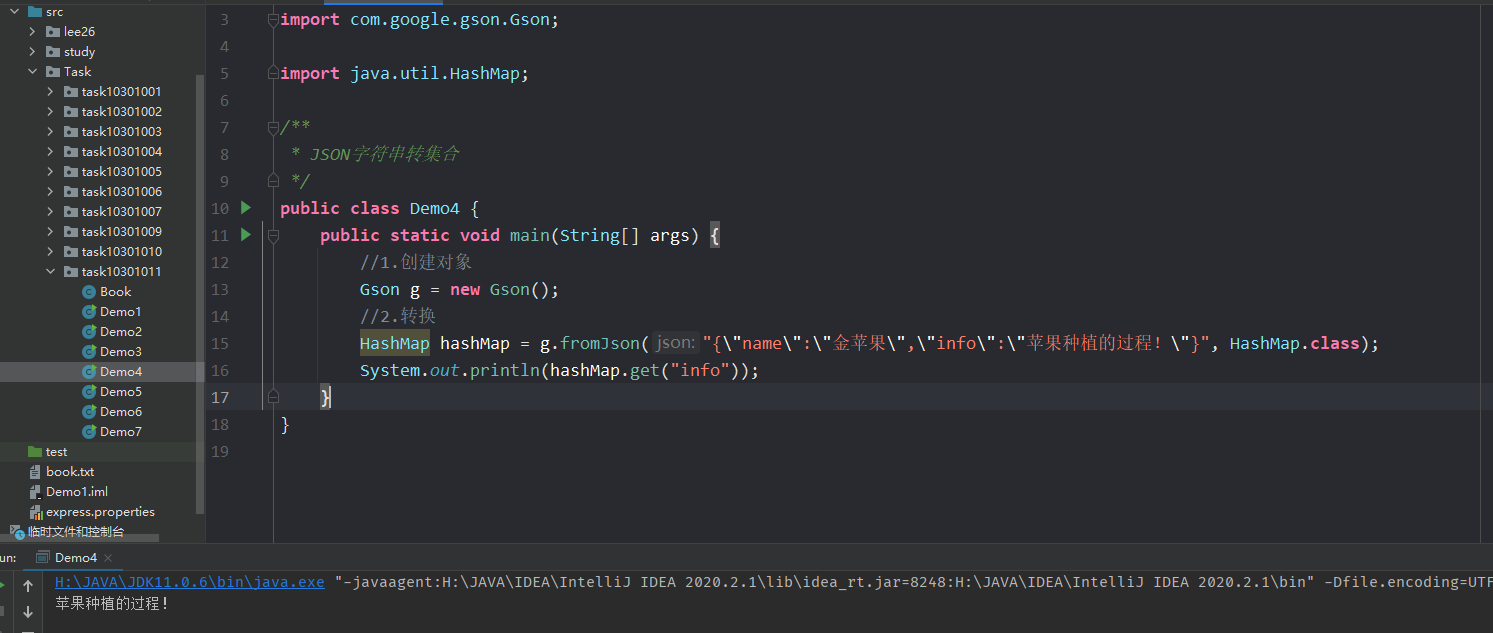Image resolution: width=1493 pixels, height=633 pixels.
Task: Click the Task folder icon
Action: [x=53, y=72]
